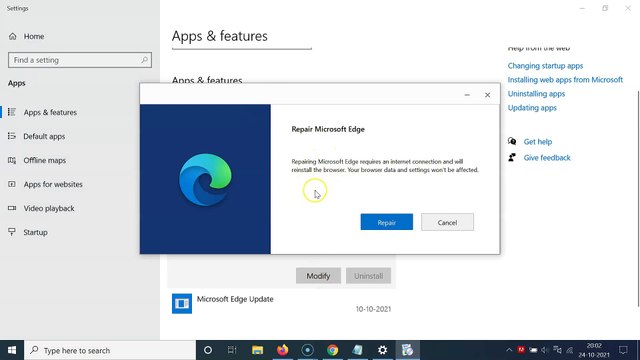Click the Apps & features list icon
640x360 pixels.
coord(12,112)
